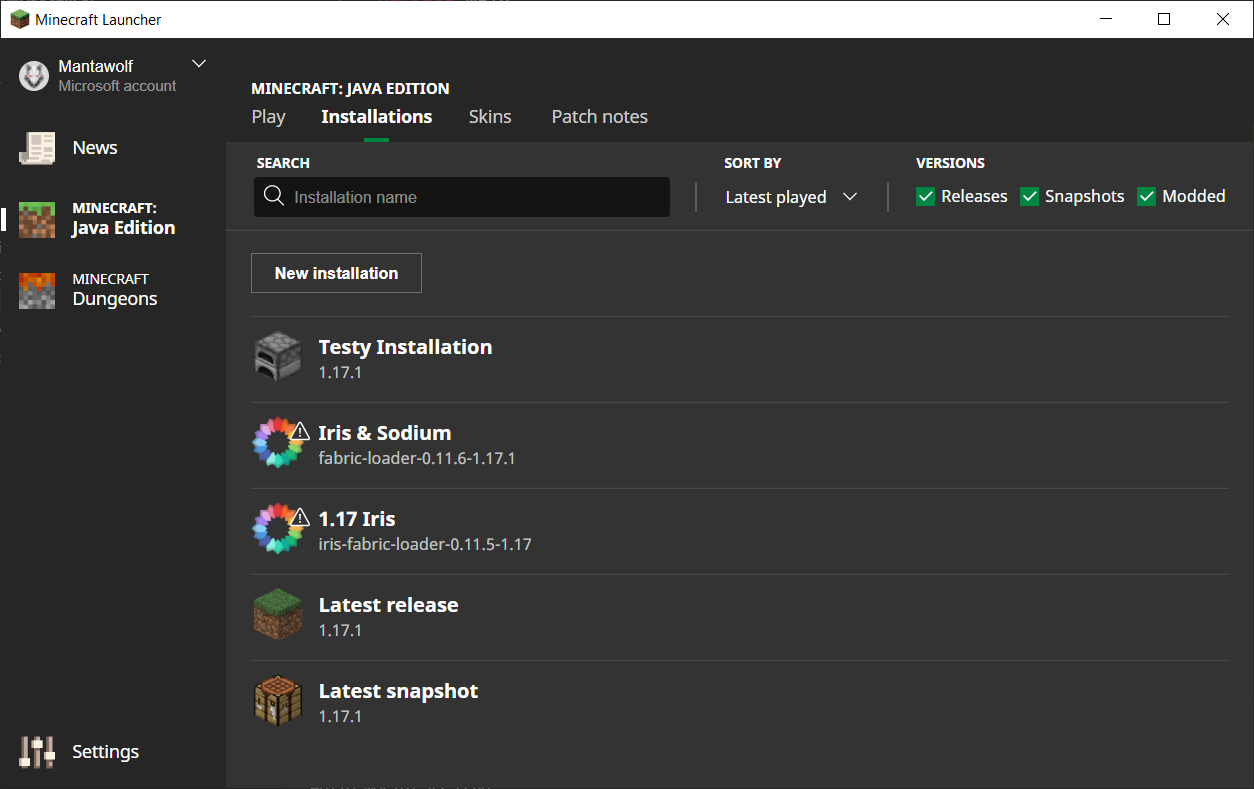Uncheck the Snapshots checkbox

pyautogui.click(x=1029, y=196)
